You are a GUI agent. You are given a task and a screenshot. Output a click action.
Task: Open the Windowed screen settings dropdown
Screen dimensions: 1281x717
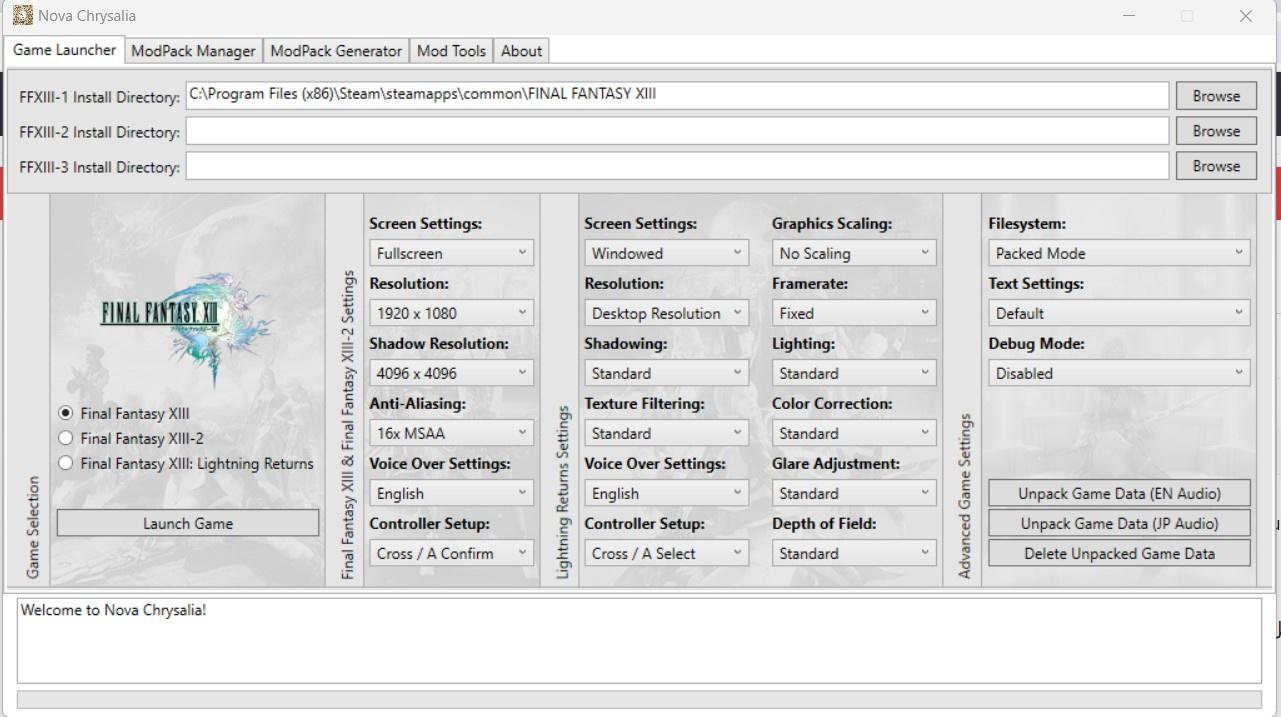coord(666,253)
